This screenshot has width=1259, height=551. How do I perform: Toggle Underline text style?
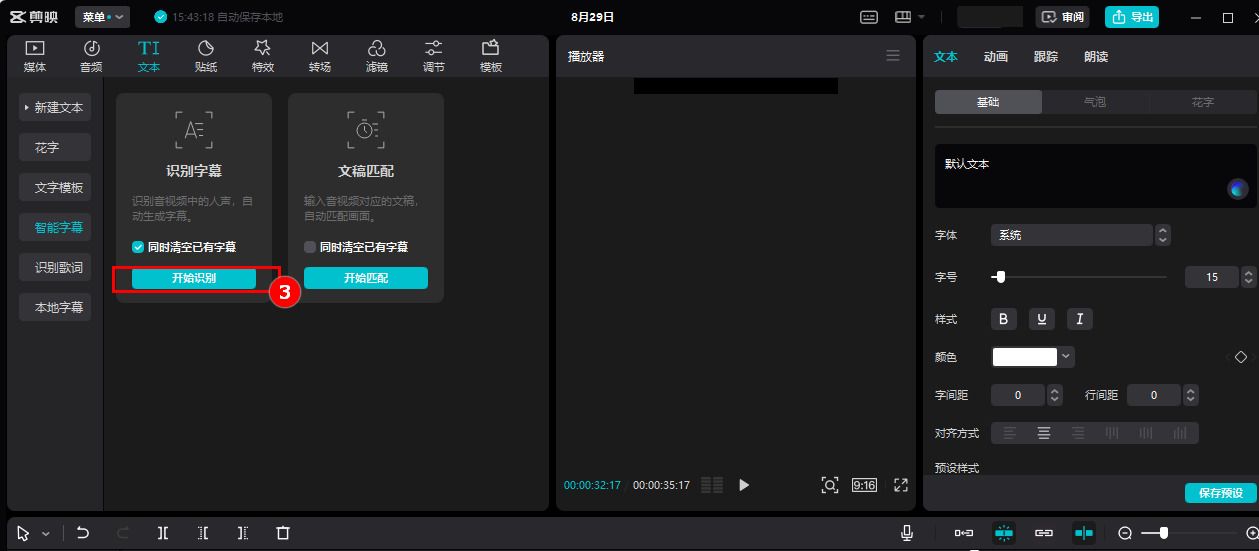[x=1042, y=319]
